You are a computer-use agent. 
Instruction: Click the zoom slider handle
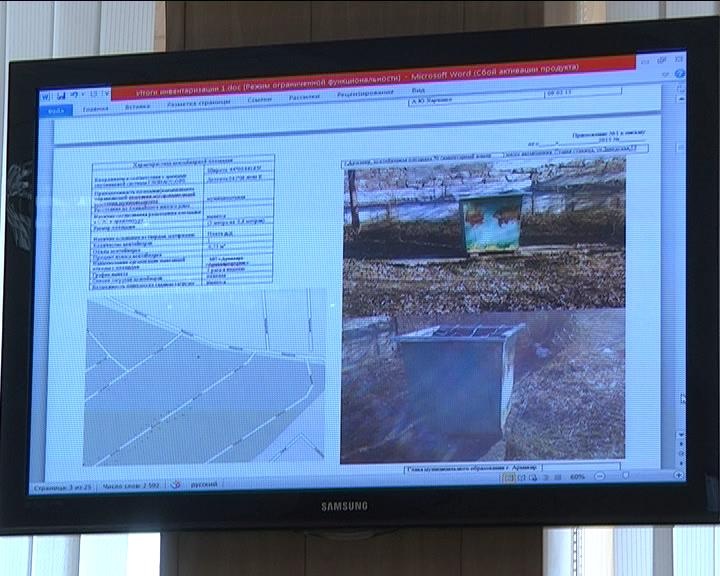[625, 476]
